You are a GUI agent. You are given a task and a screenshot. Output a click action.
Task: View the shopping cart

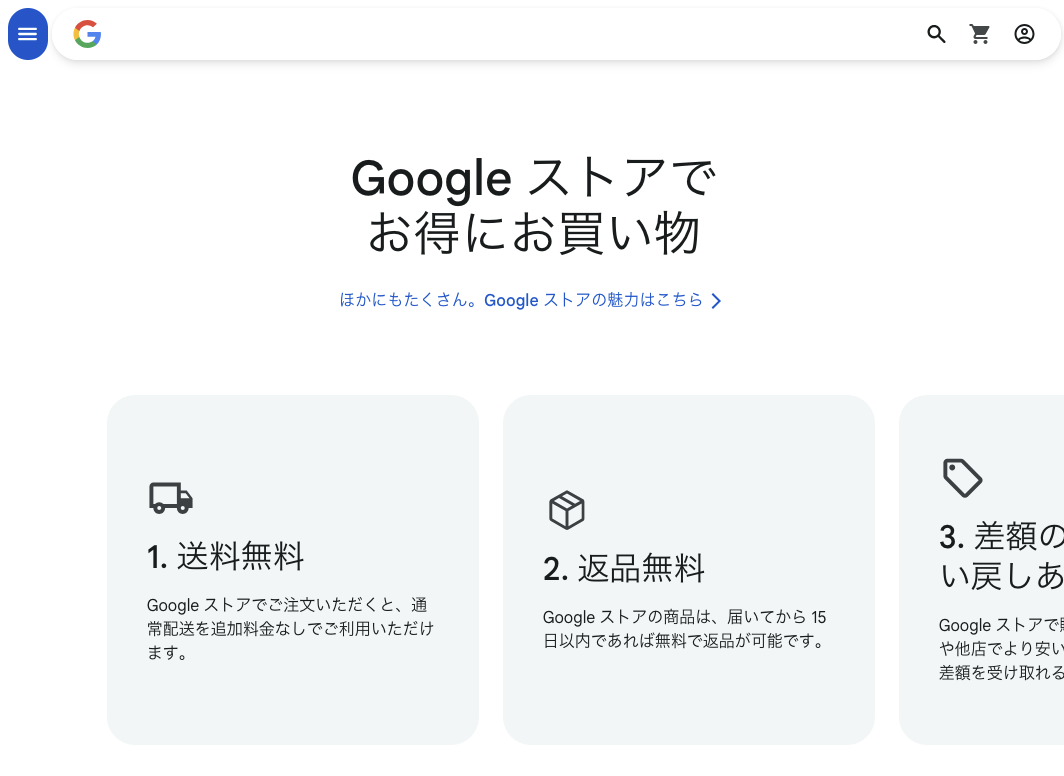pos(980,34)
